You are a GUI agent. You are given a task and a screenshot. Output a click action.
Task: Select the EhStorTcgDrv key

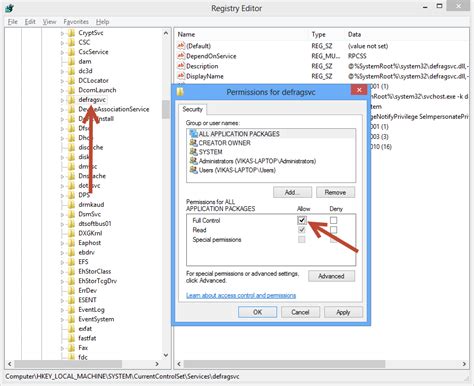[x=97, y=281]
